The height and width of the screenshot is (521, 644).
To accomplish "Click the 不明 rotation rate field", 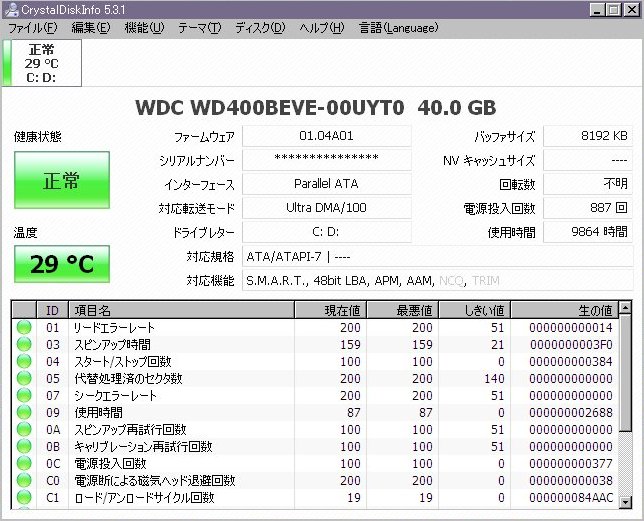I will 588,184.
